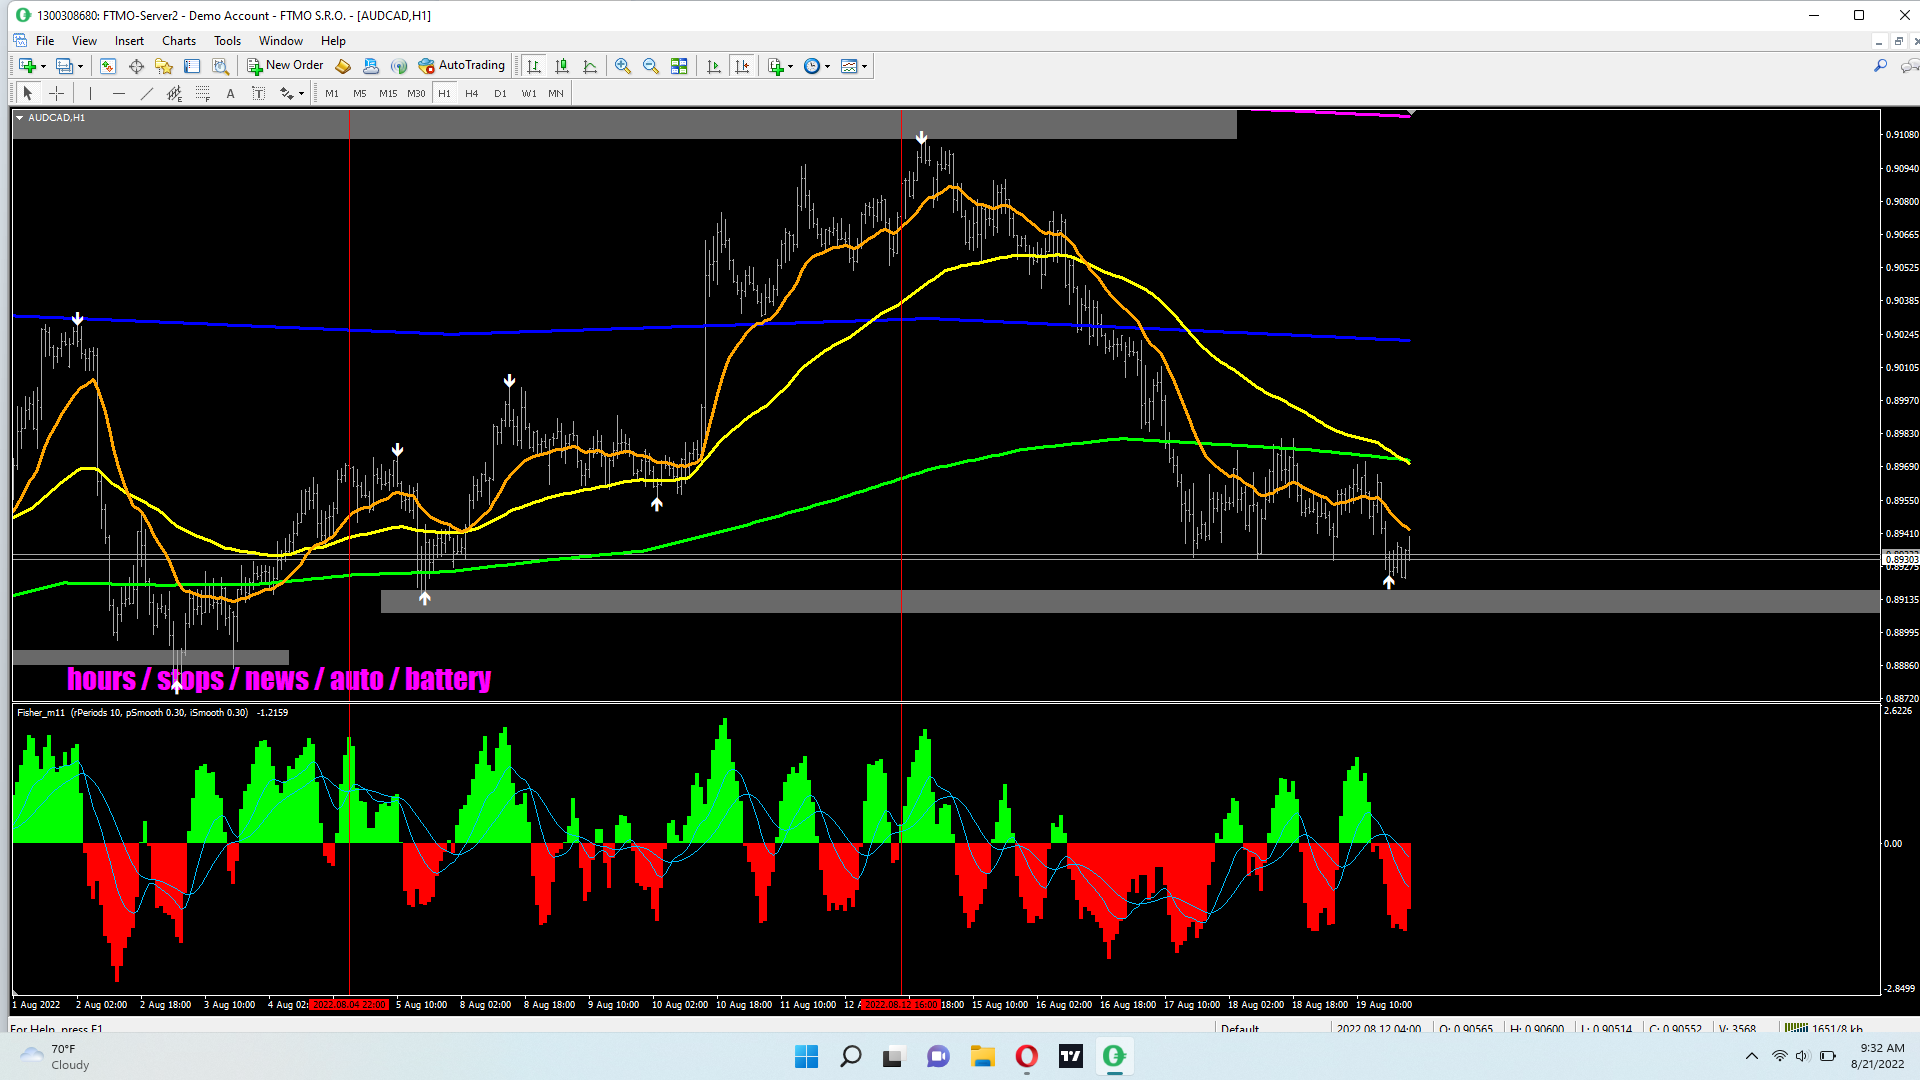
Task: Expand the Indicators list dropdown
Action: (790, 66)
